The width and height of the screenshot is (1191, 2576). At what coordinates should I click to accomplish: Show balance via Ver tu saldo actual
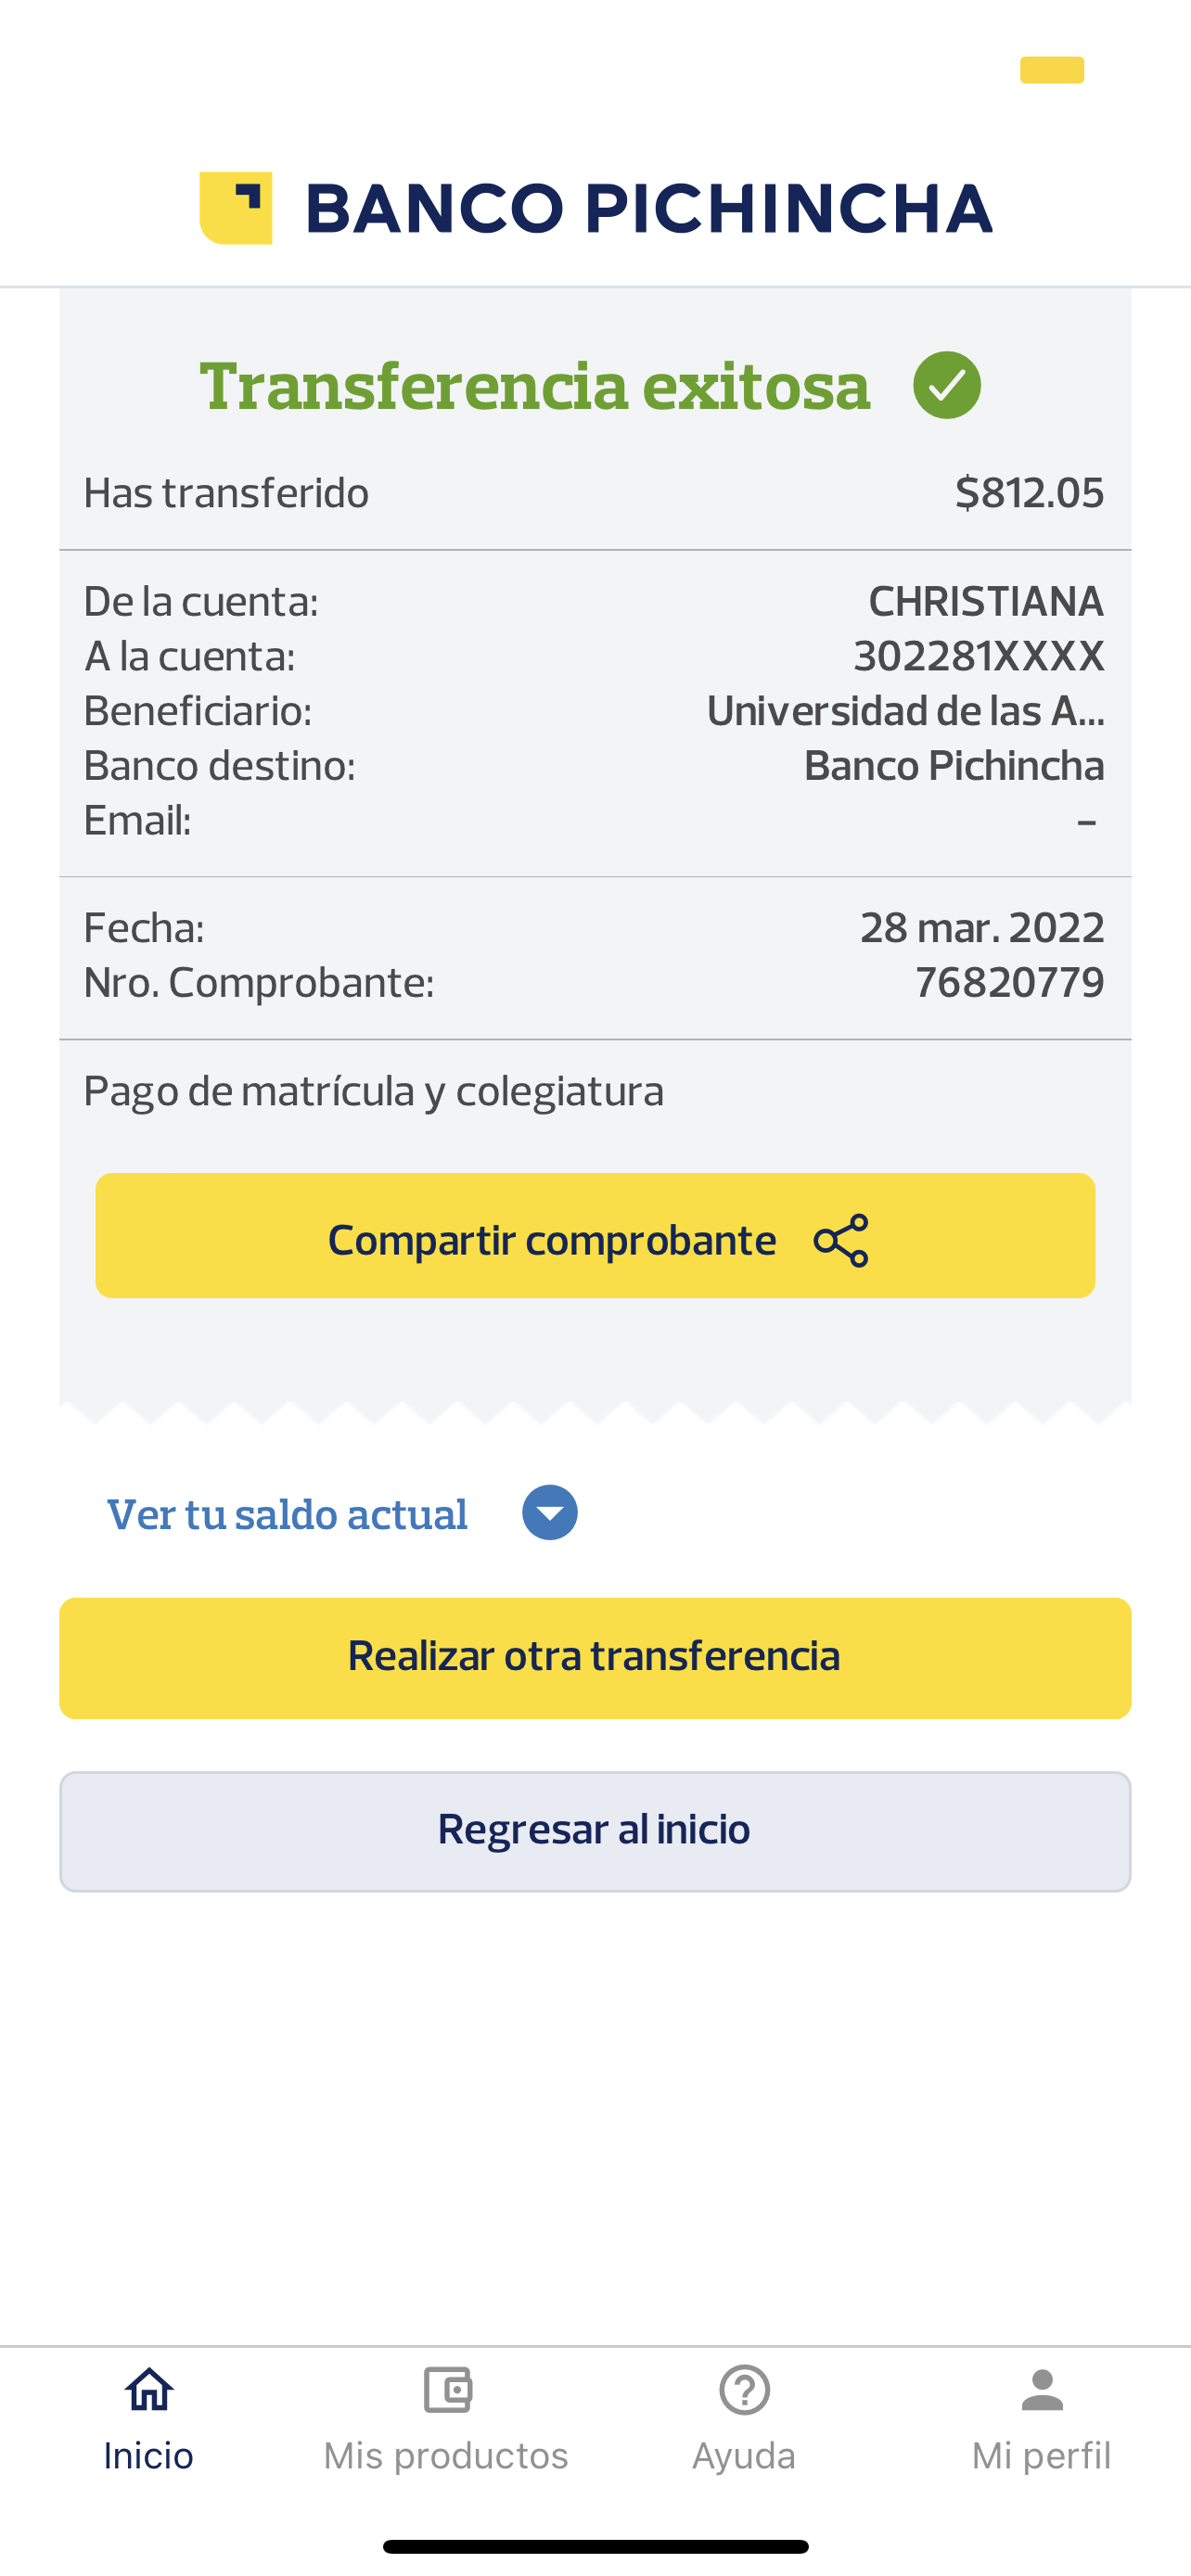tap(287, 1514)
